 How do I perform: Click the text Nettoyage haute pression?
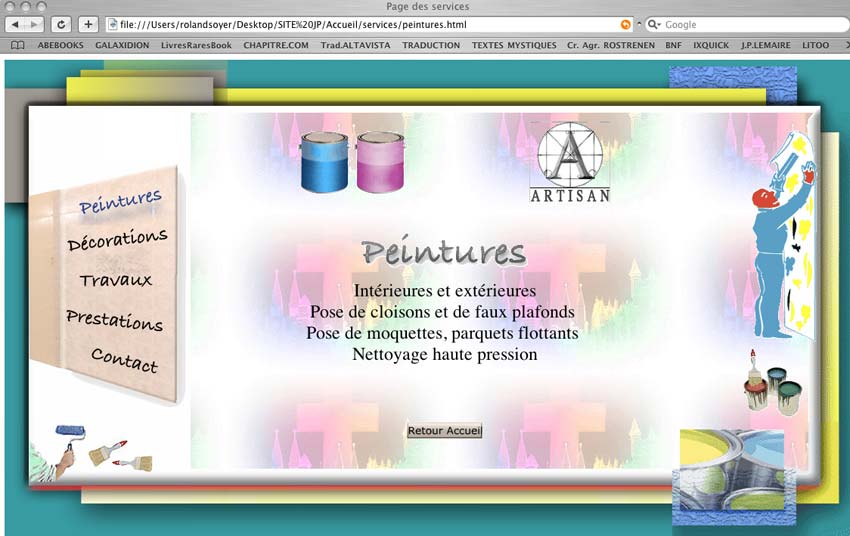point(445,354)
